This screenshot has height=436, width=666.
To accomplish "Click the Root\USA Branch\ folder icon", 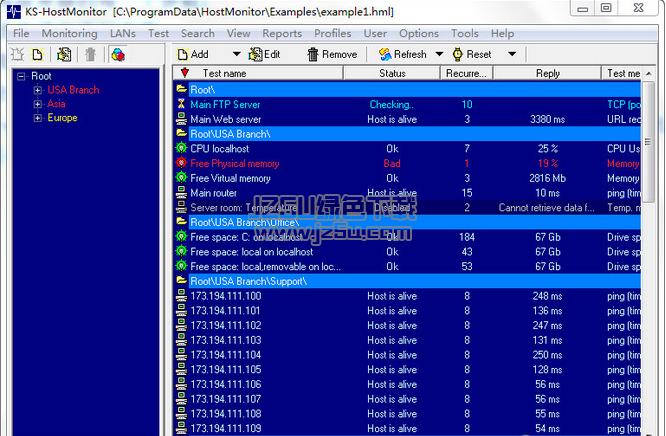I will (x=181, y=133).
